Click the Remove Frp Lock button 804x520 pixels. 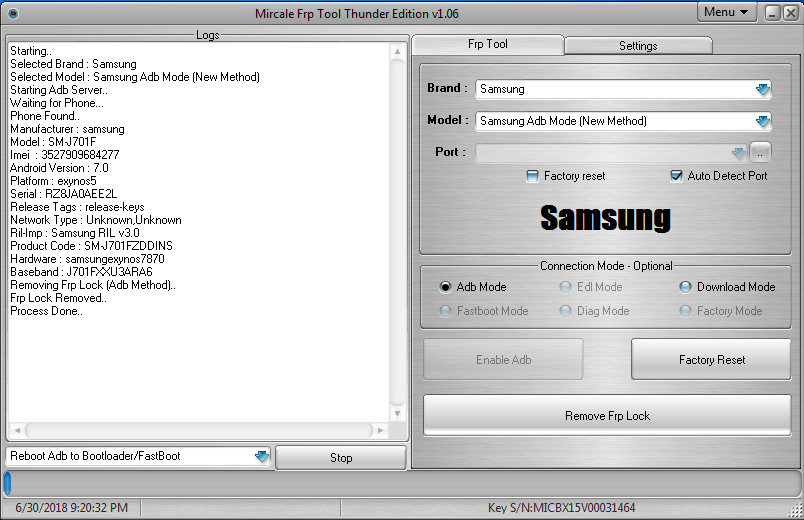click(x=607, y=415)
